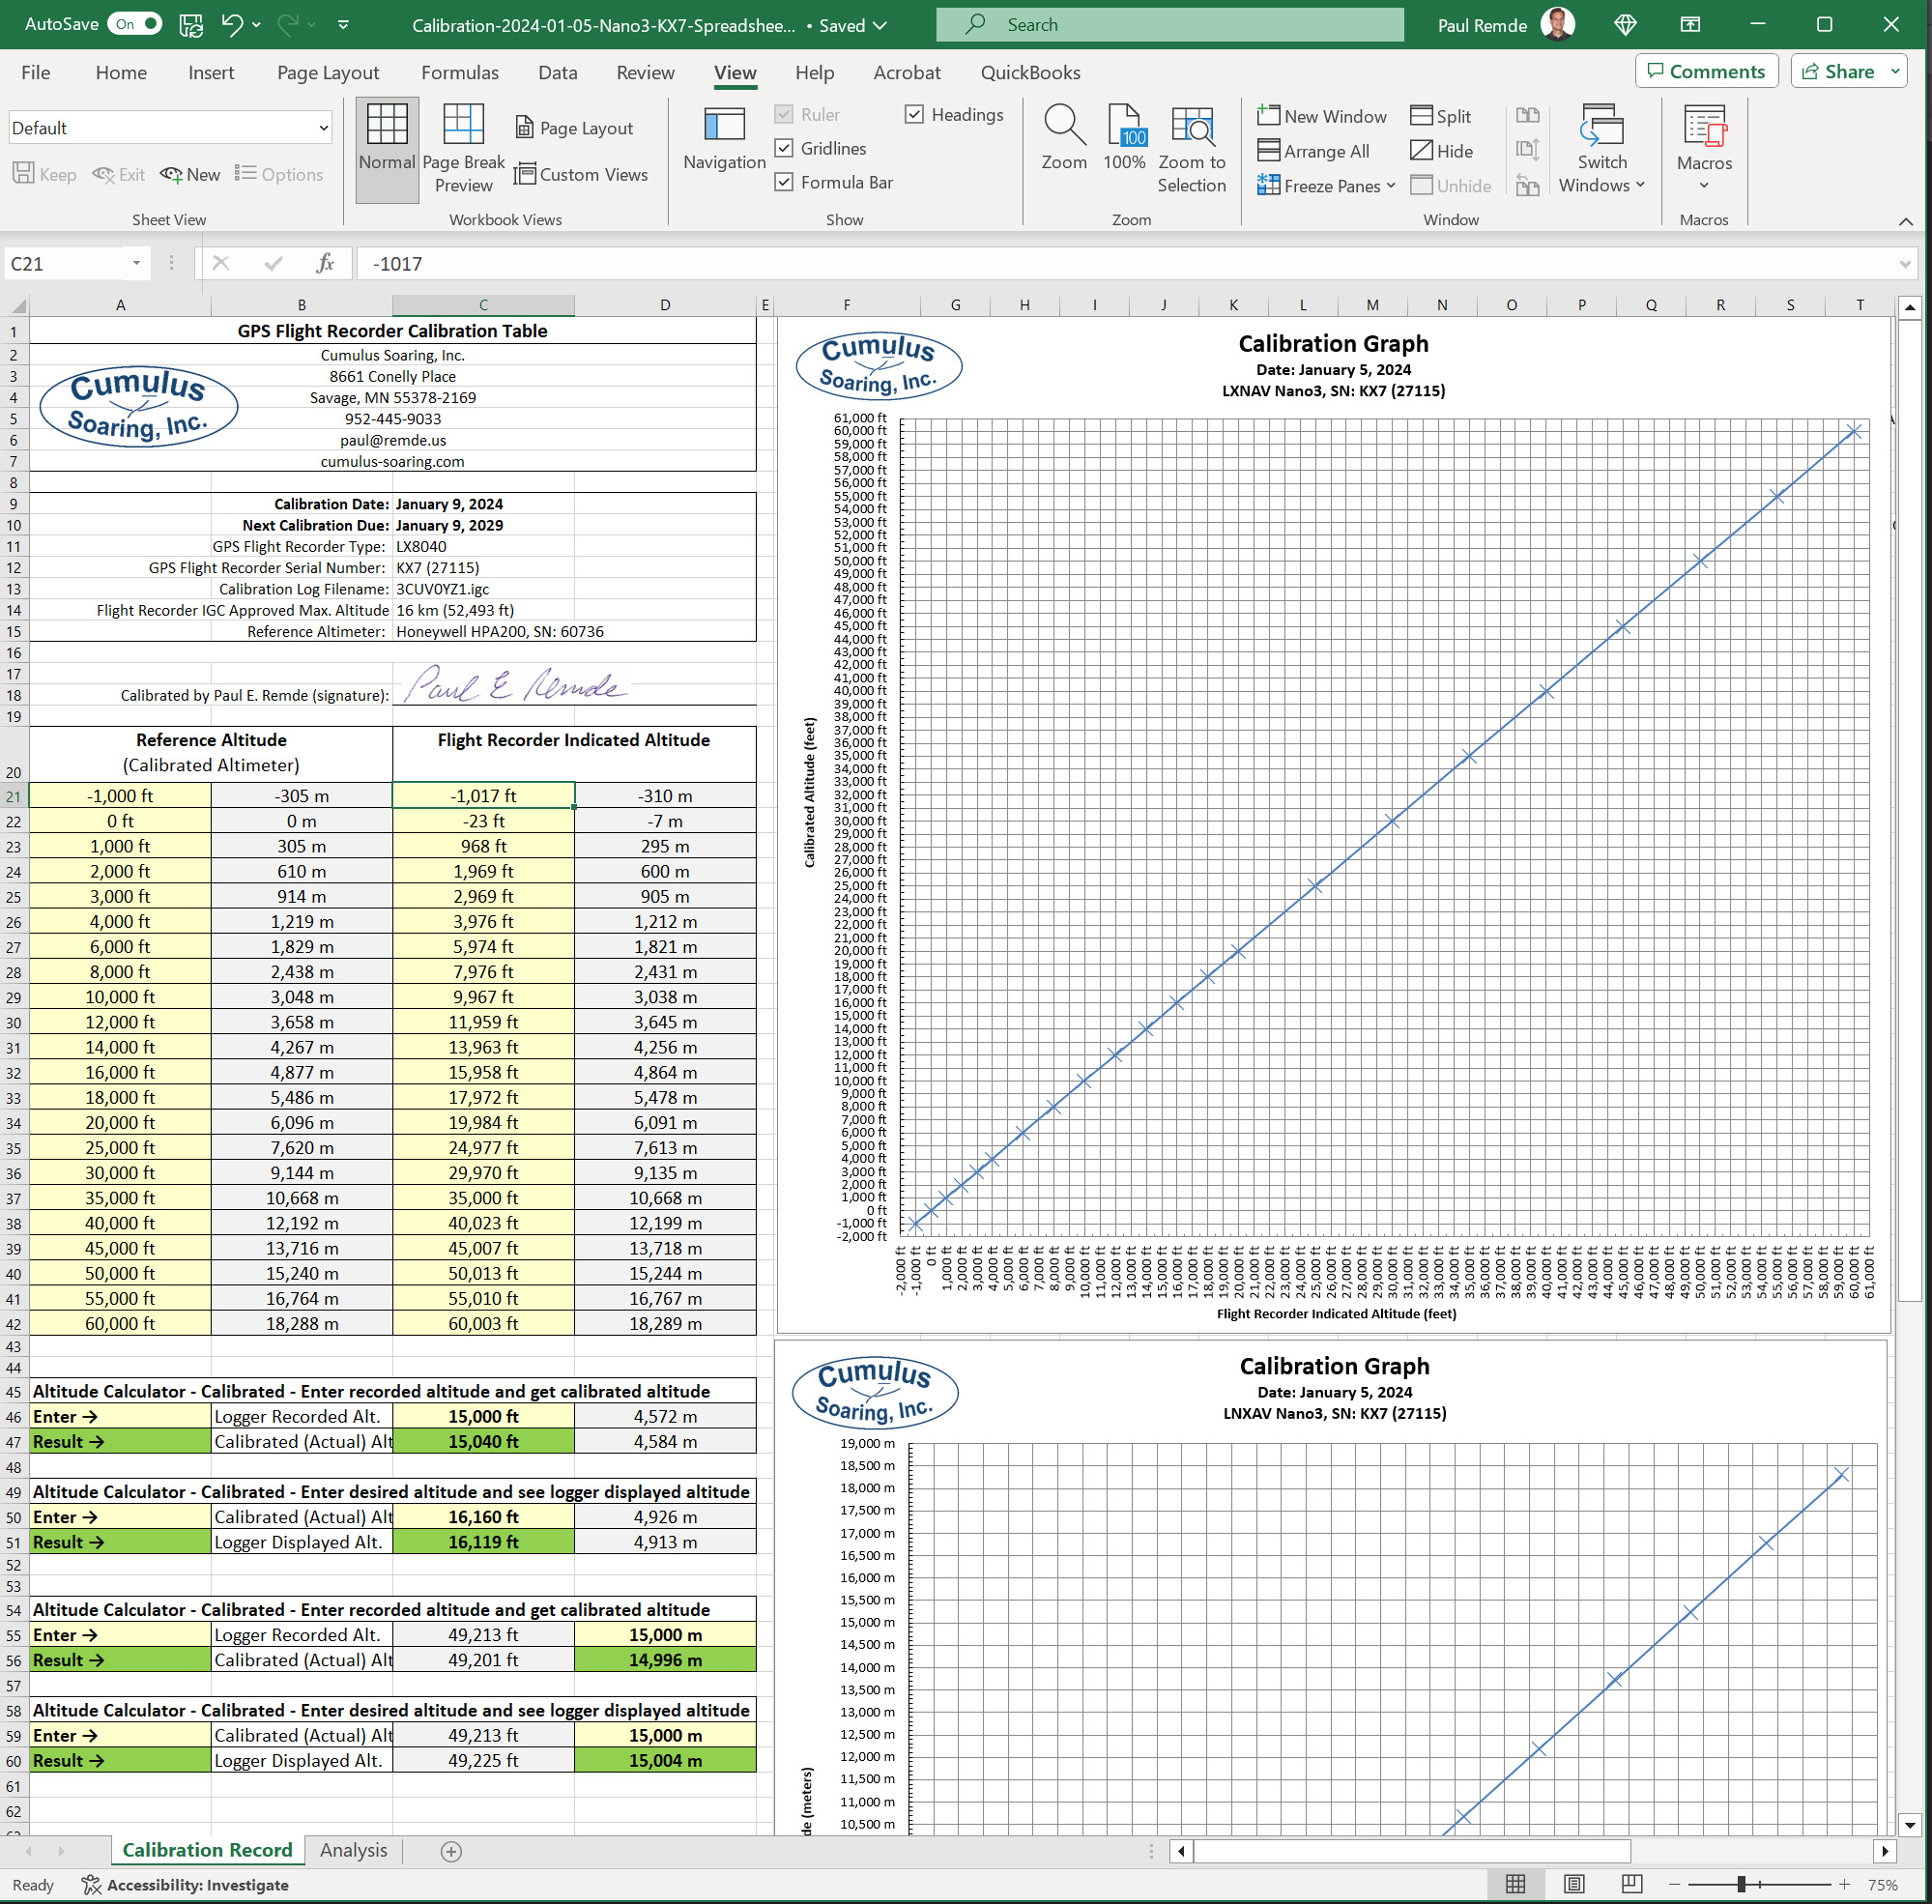Click Paul Remde account name

click(x=1481, y=25)
